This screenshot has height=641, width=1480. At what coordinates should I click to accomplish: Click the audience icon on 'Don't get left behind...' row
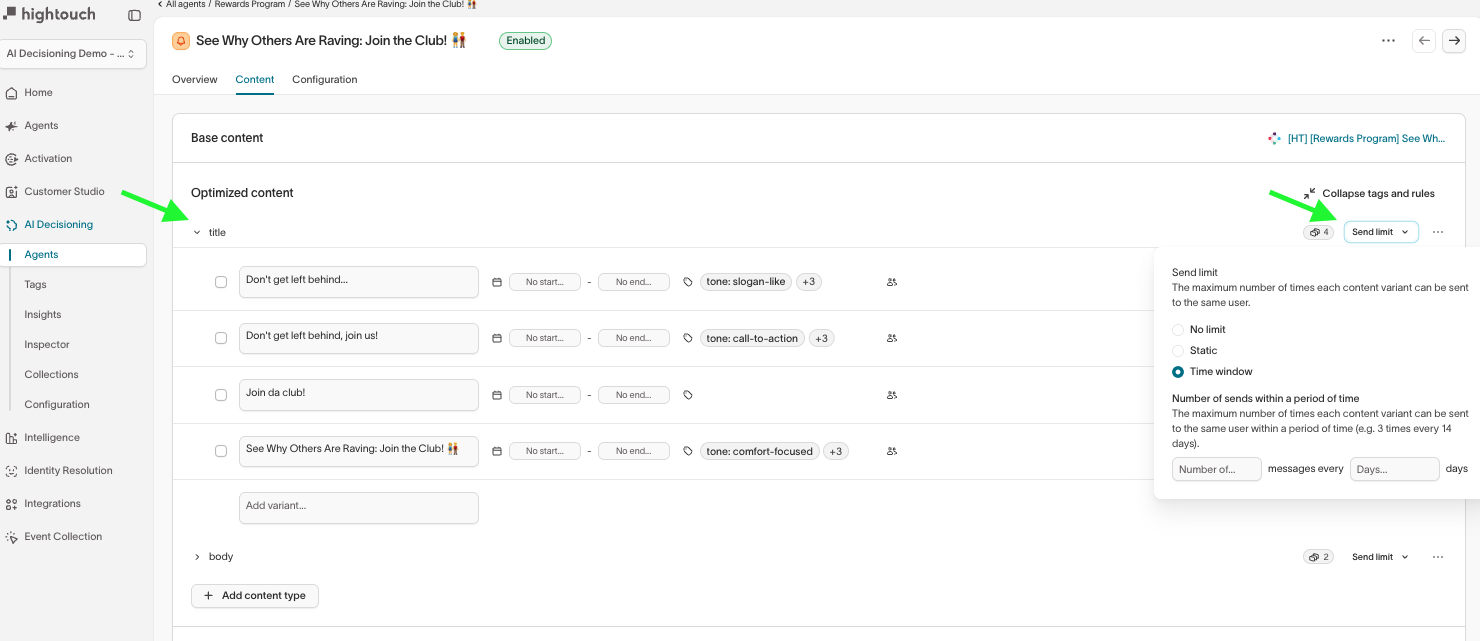(x=891, y=282)
